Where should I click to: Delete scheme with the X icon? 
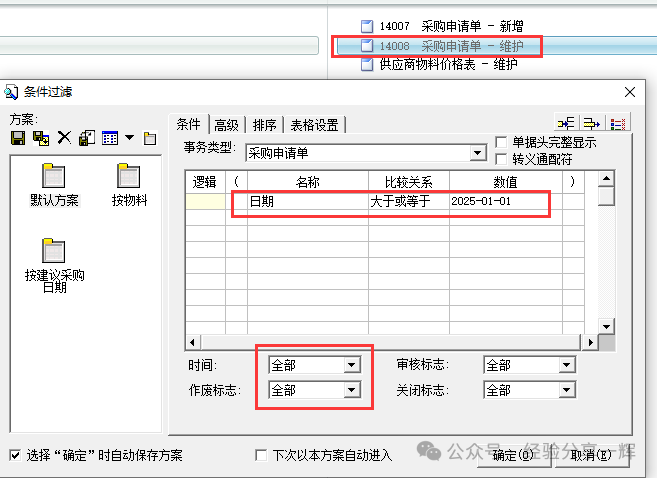pos(63,138)
